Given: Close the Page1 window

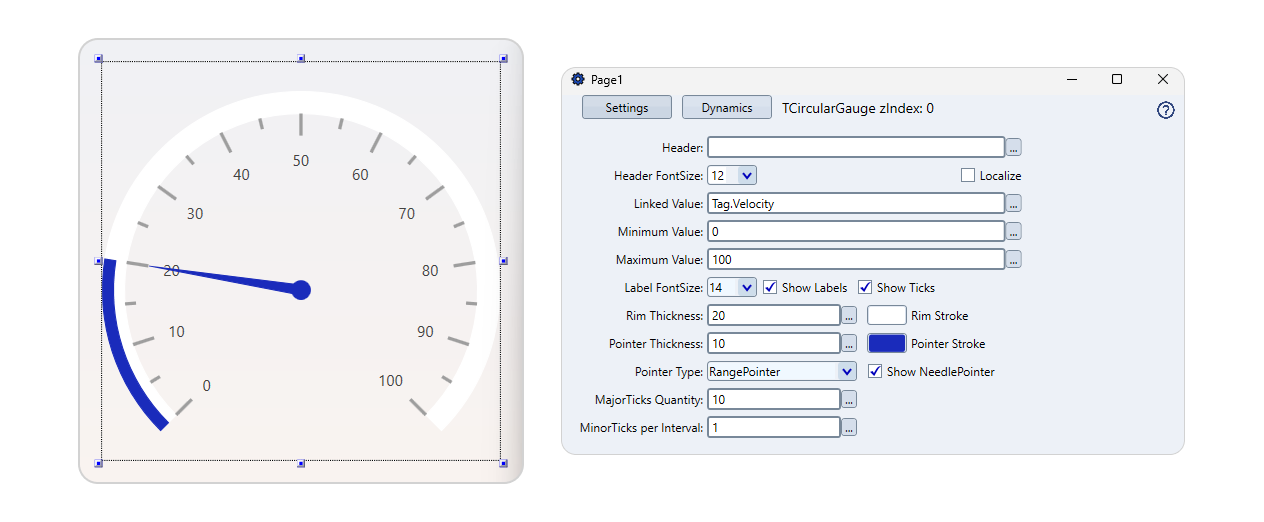Looking at the screenshot, I should coord(1162,79).
